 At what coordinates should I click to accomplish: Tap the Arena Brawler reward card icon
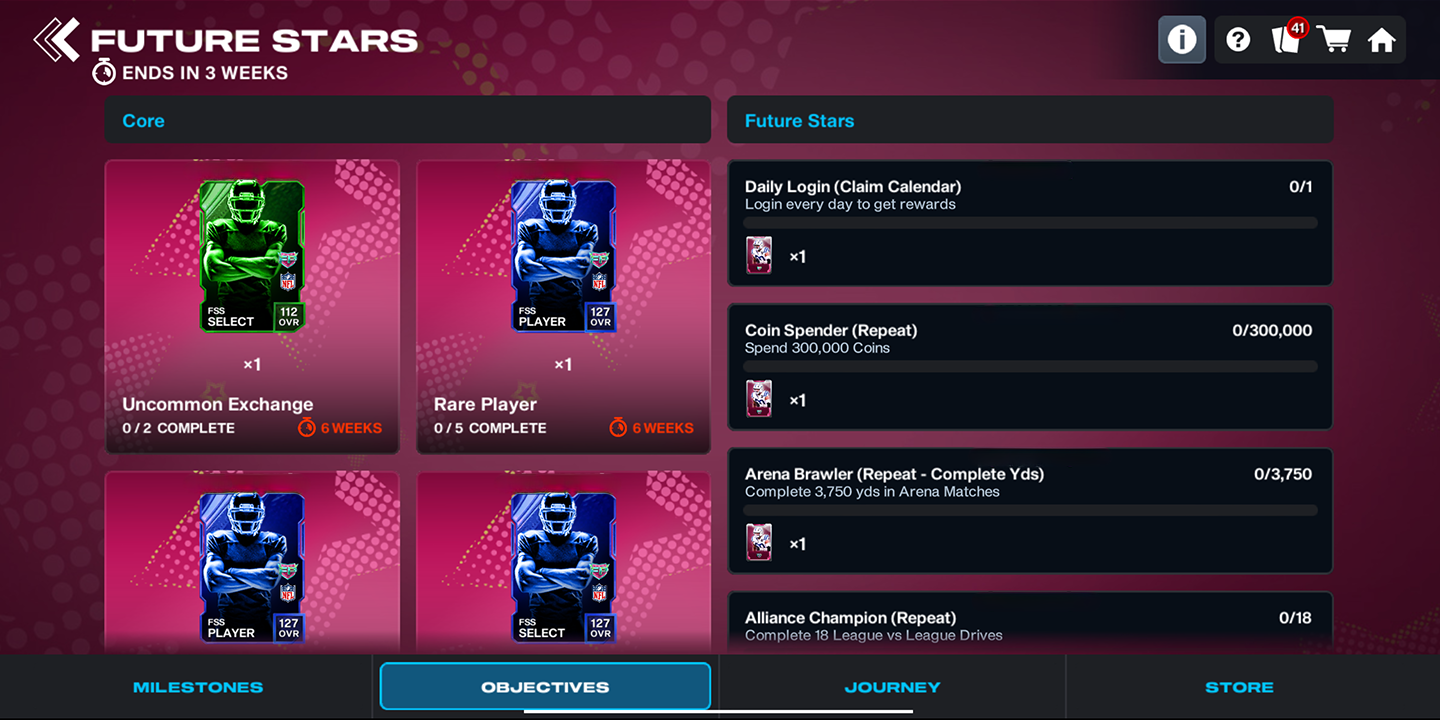coord(759,543)
